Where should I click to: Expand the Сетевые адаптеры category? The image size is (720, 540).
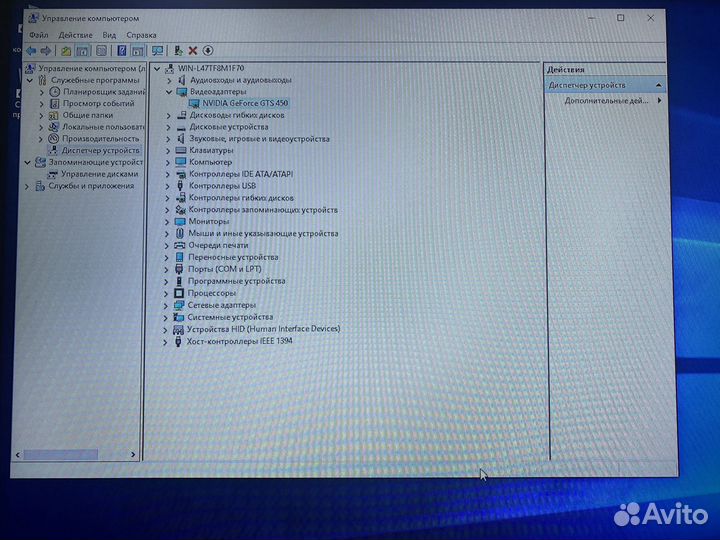pos(167,305)
